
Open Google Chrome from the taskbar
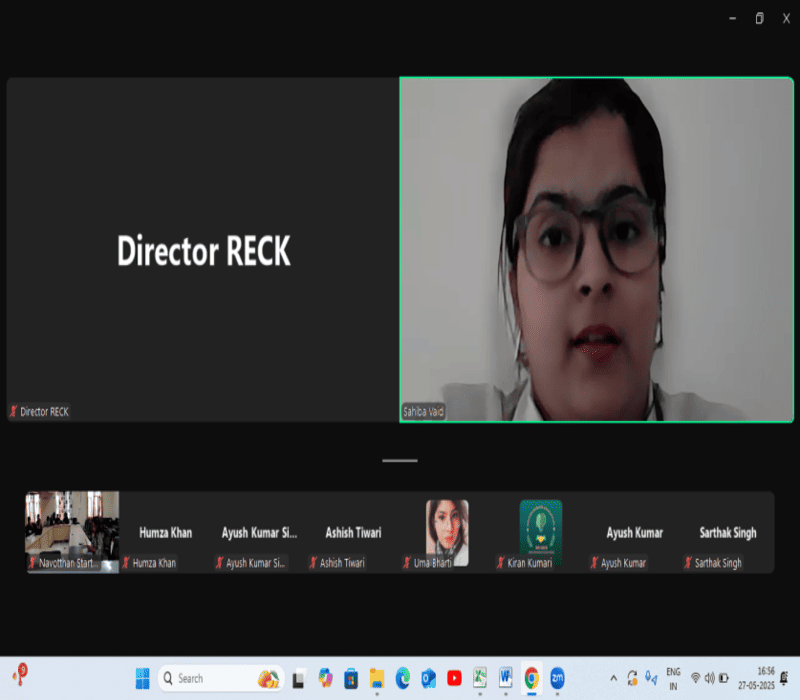coord(531,678)
